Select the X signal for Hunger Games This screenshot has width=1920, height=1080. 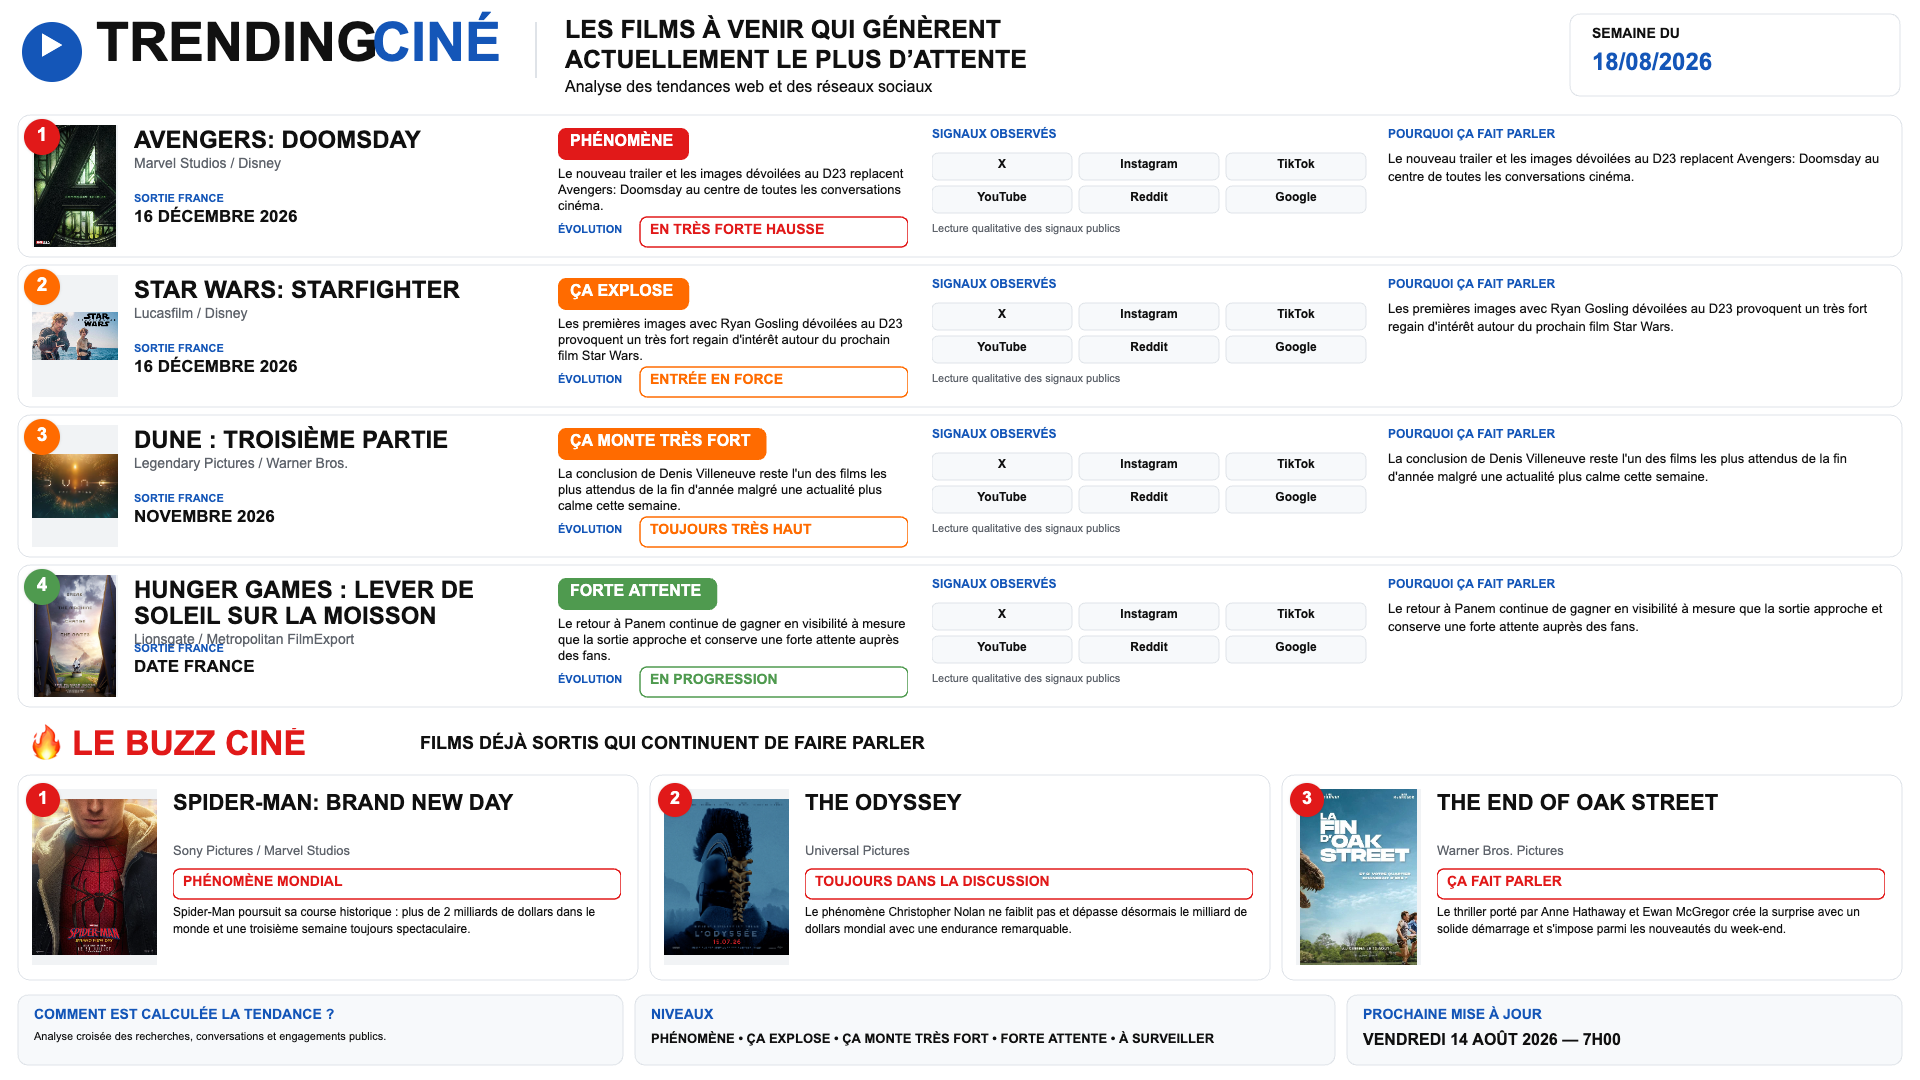[1002, 615]
